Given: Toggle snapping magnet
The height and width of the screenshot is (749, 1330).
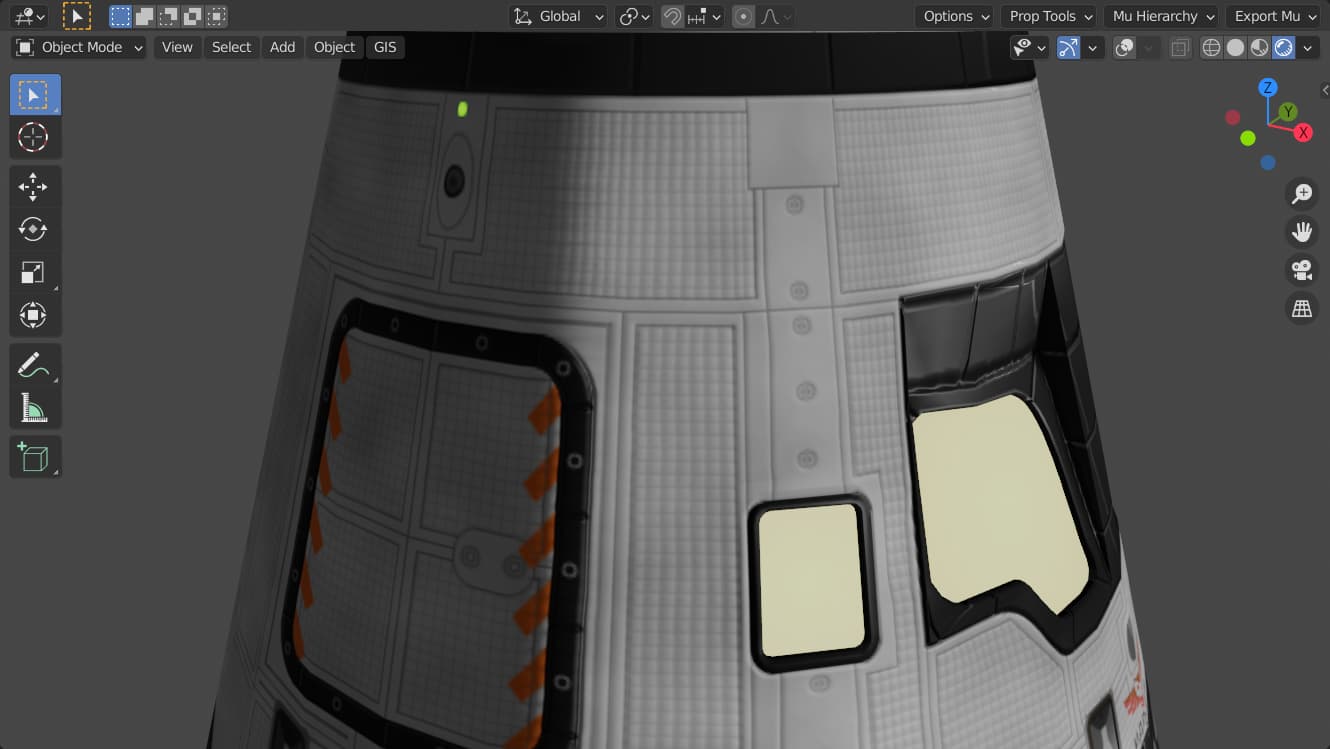Looking at the screenshot, I should (x=672, y=16).
